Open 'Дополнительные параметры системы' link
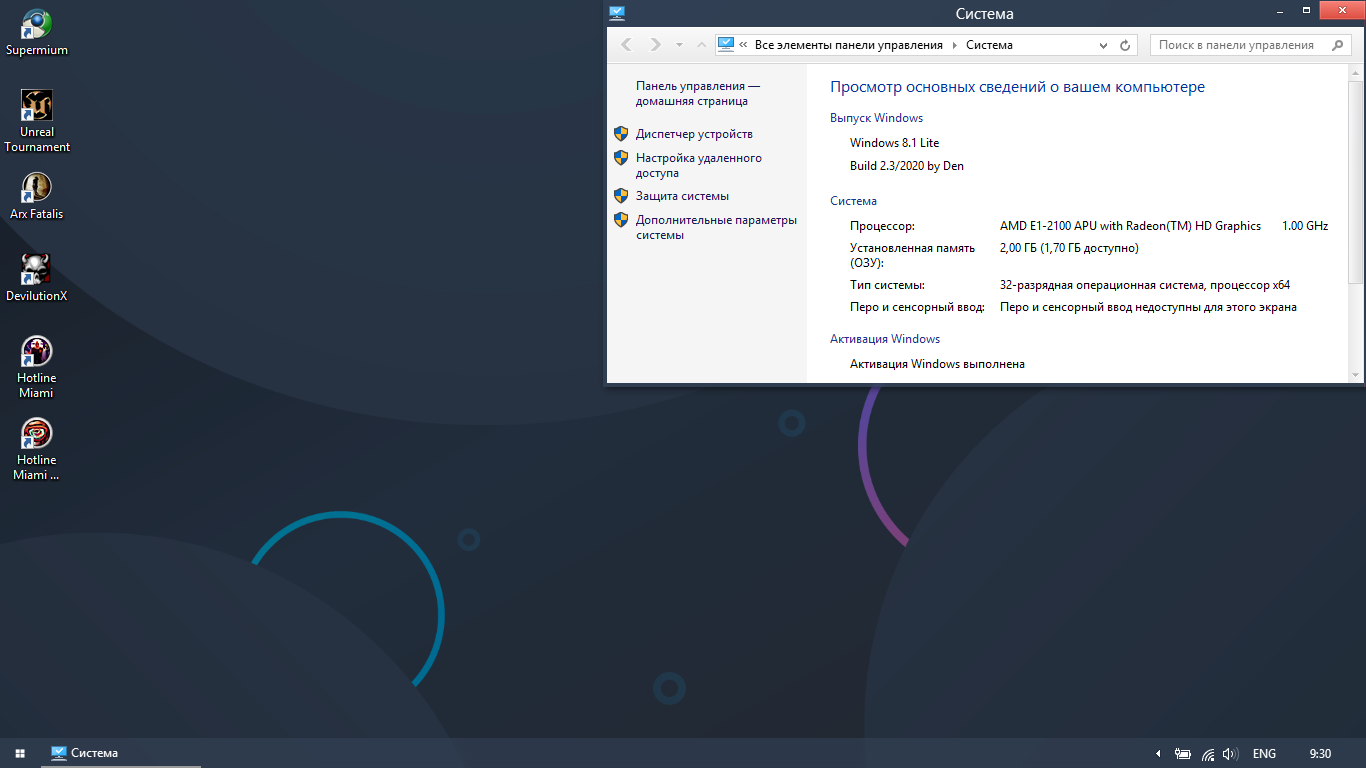The height and width of the screenshot is (768, 1366). [x=717, y=227]
